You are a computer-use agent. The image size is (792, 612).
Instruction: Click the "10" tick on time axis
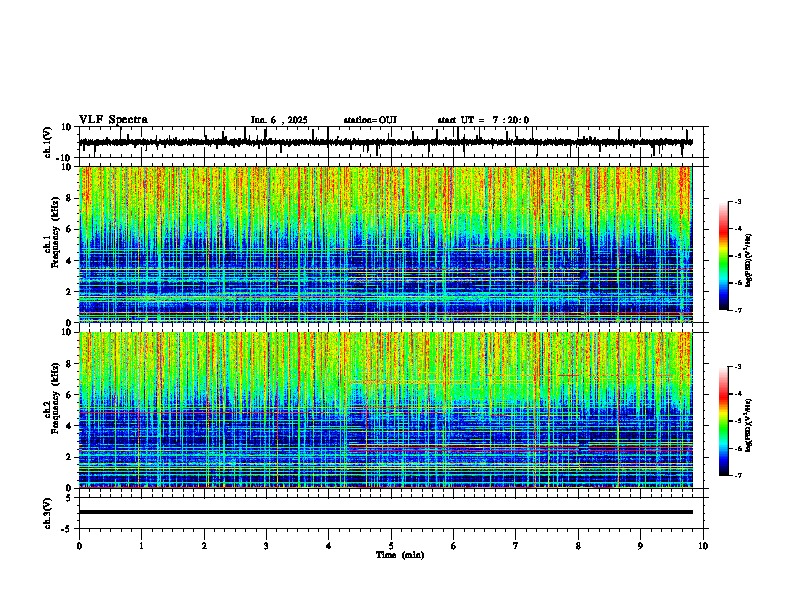click(703, 546)
